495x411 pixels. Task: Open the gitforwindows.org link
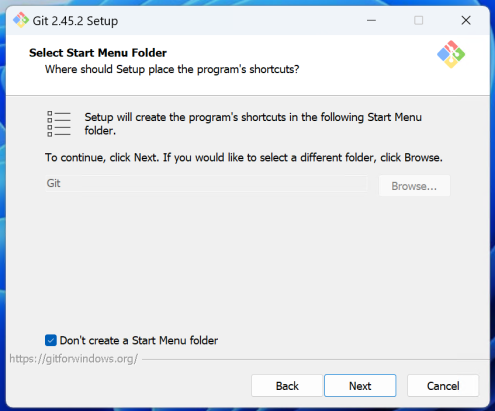(74, 359)
